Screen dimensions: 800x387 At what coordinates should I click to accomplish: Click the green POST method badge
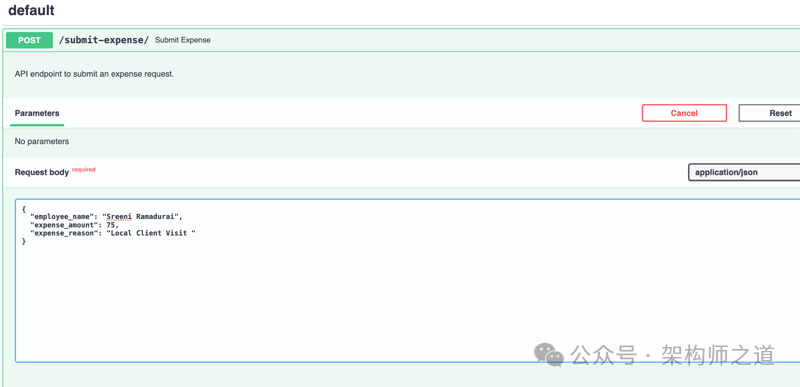[x=30, y=40]
